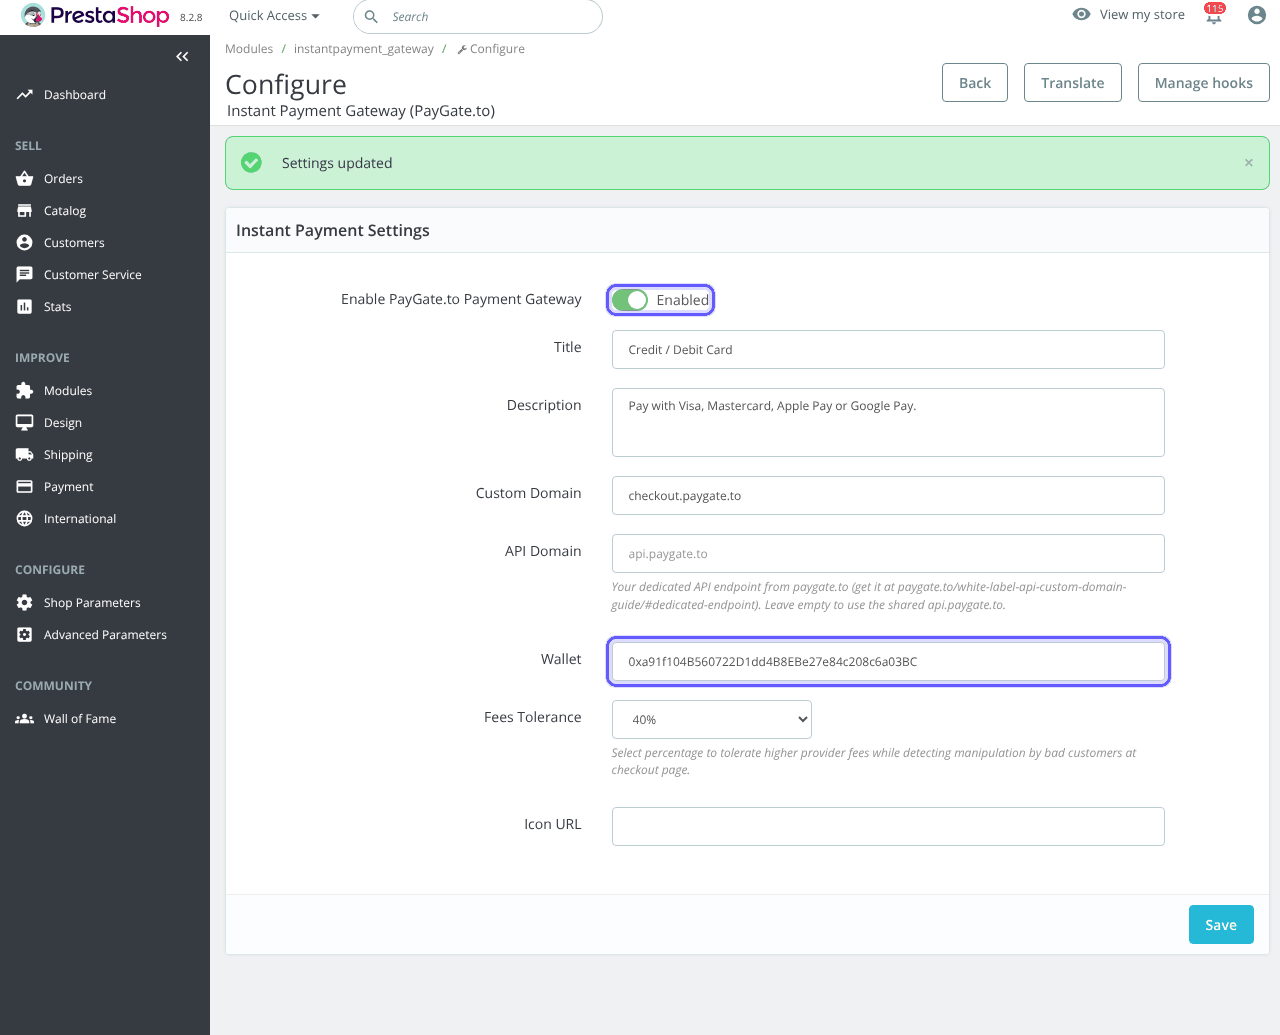
Task: Open View my store link
Action: [1129, 15]
